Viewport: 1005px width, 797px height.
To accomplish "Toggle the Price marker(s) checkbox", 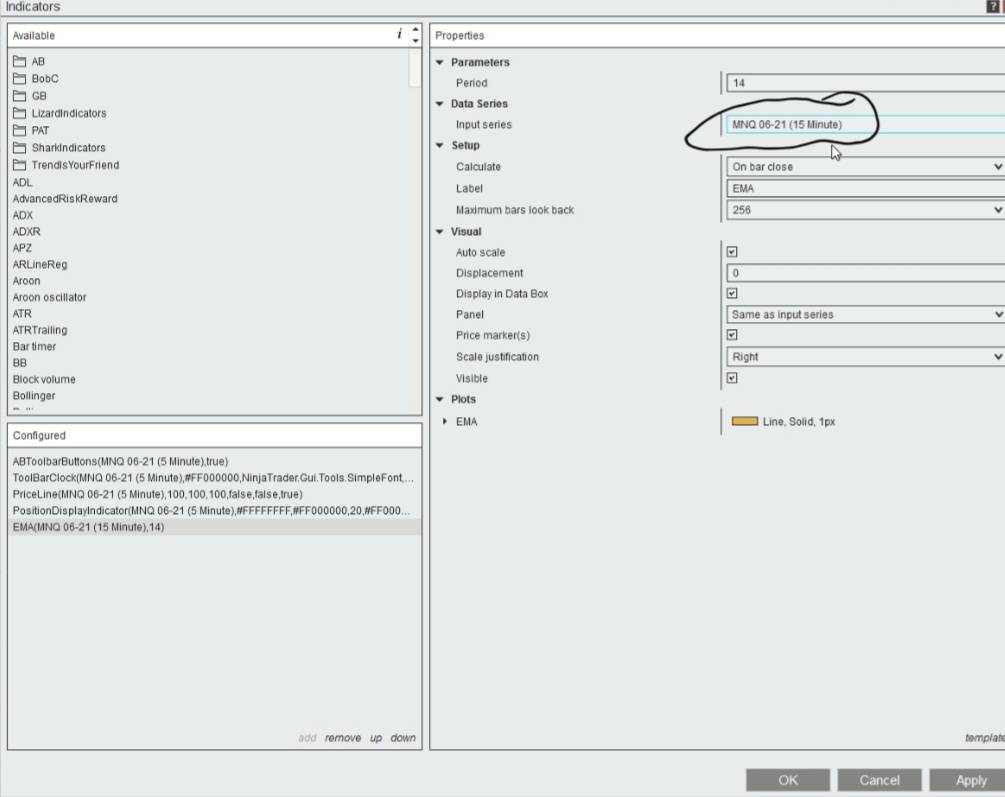I will pos(732,335).
